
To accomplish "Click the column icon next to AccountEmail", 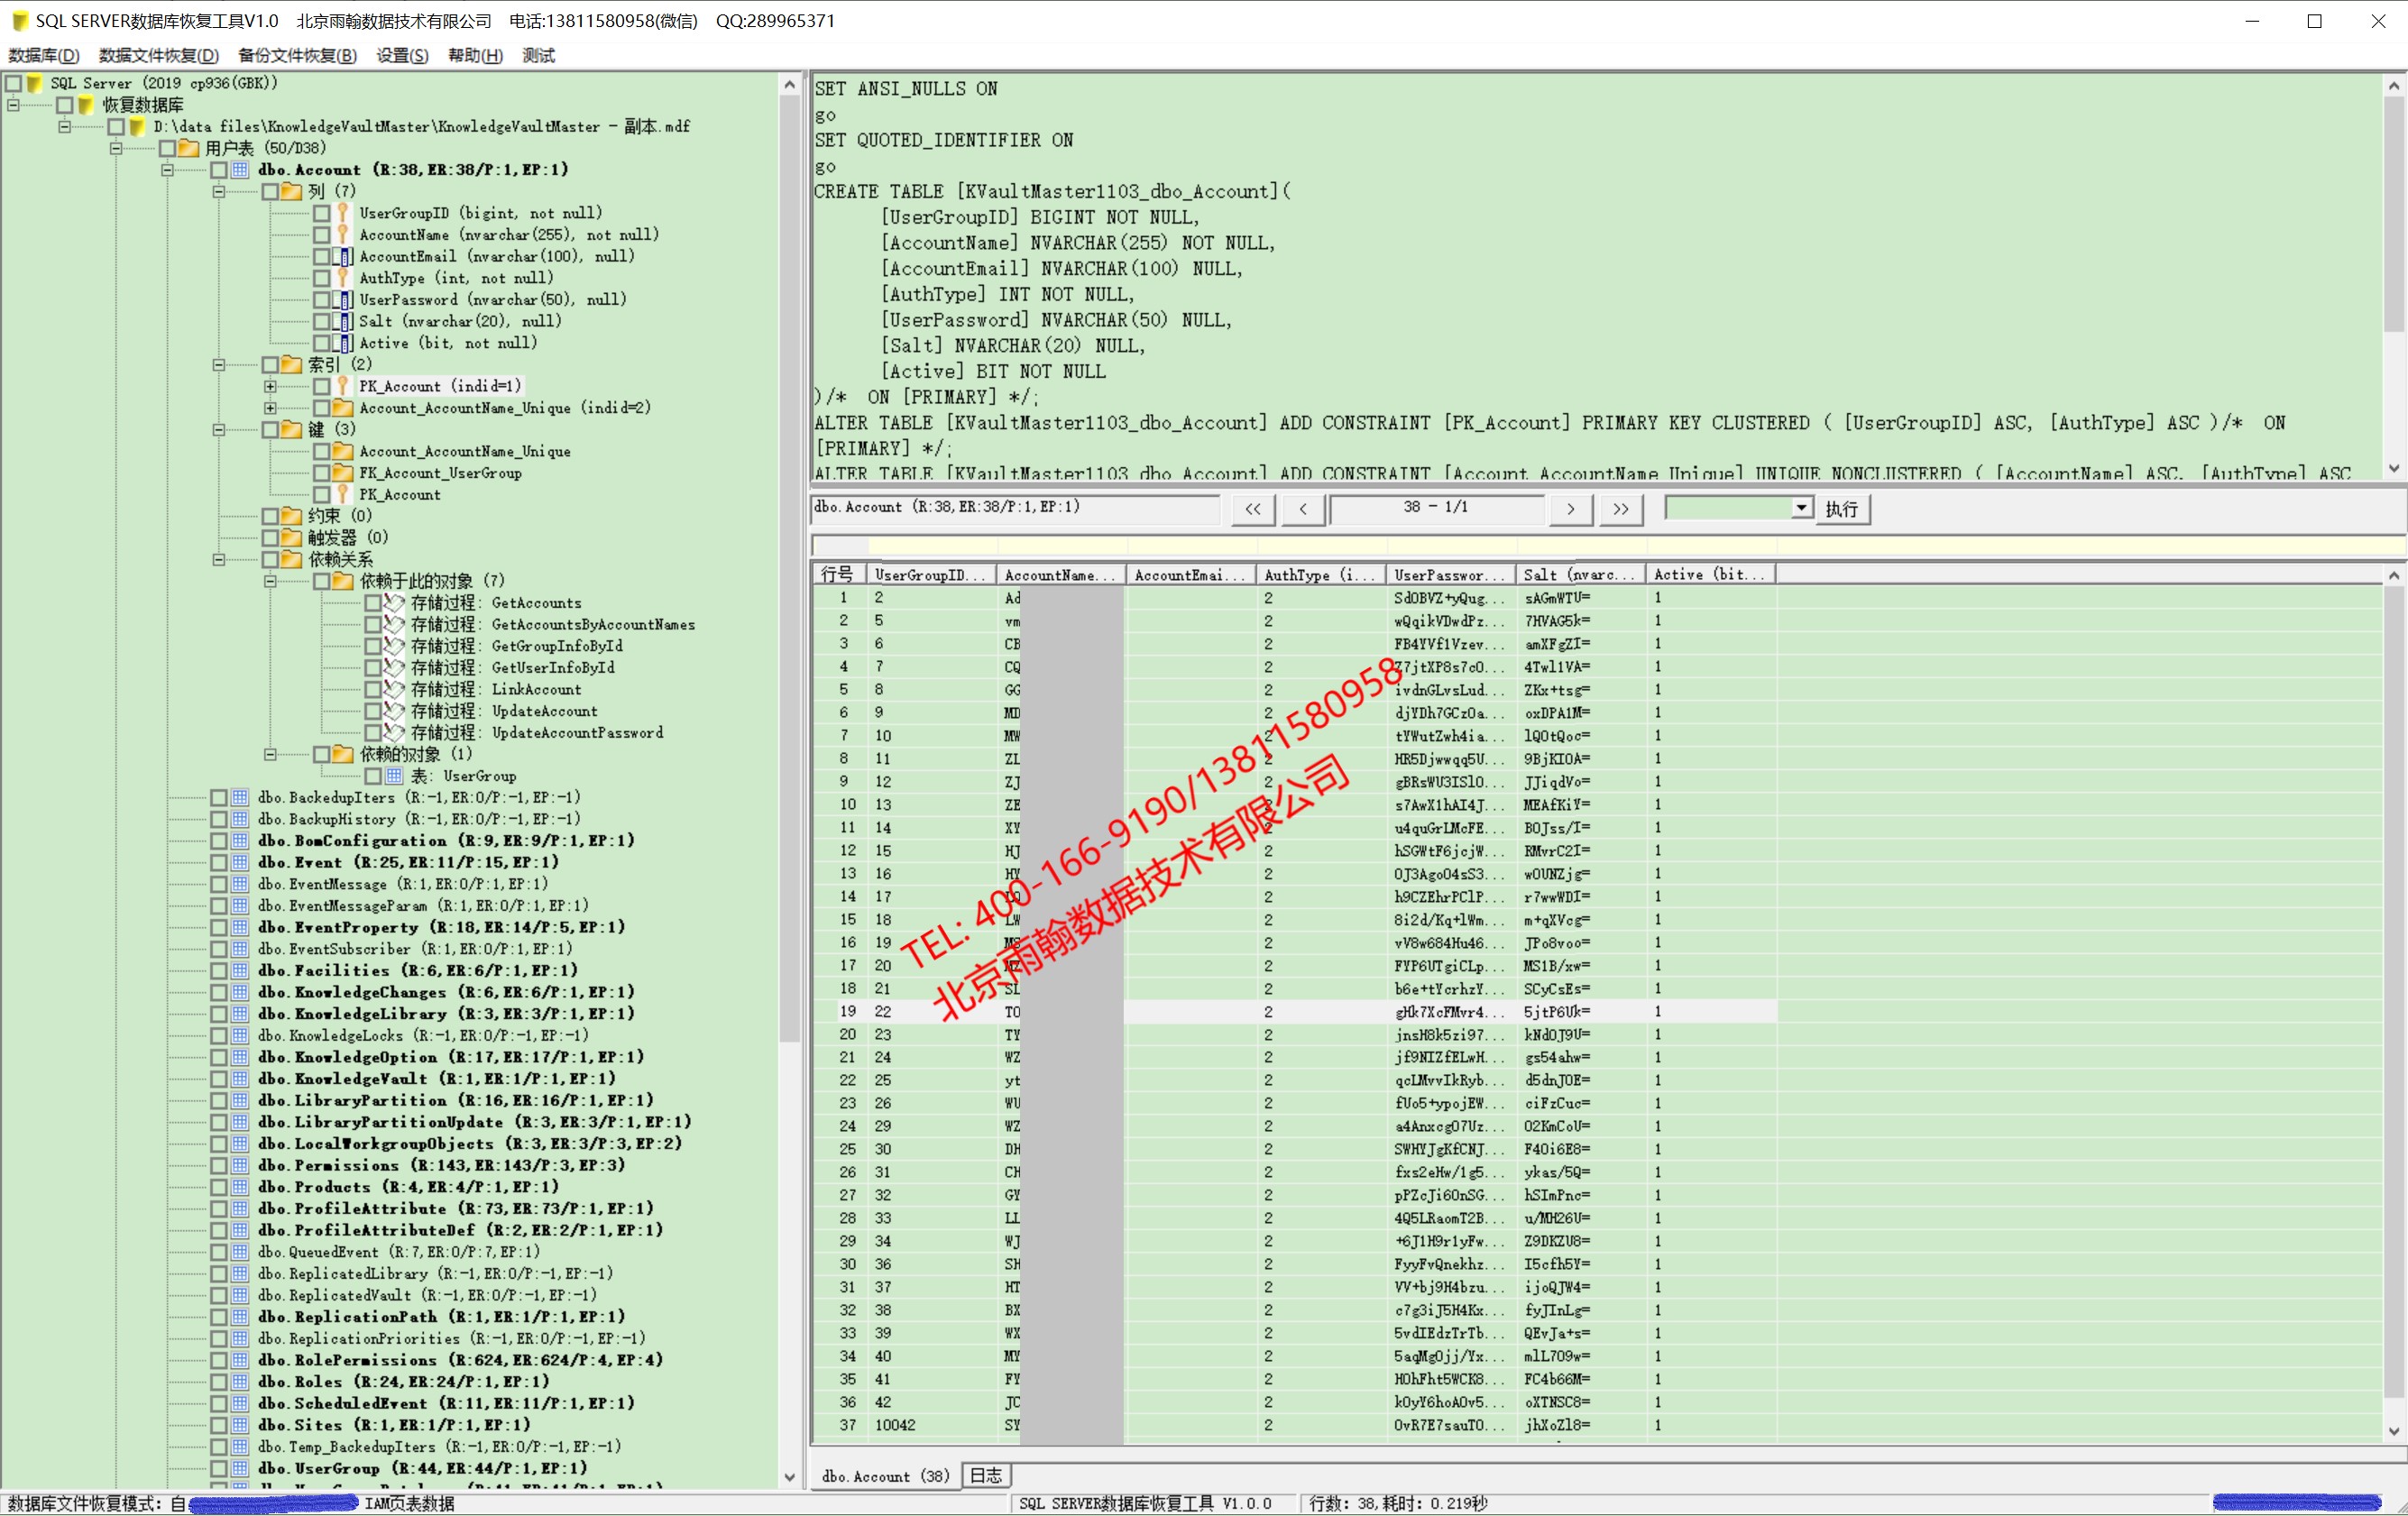I will coord(343,257).
